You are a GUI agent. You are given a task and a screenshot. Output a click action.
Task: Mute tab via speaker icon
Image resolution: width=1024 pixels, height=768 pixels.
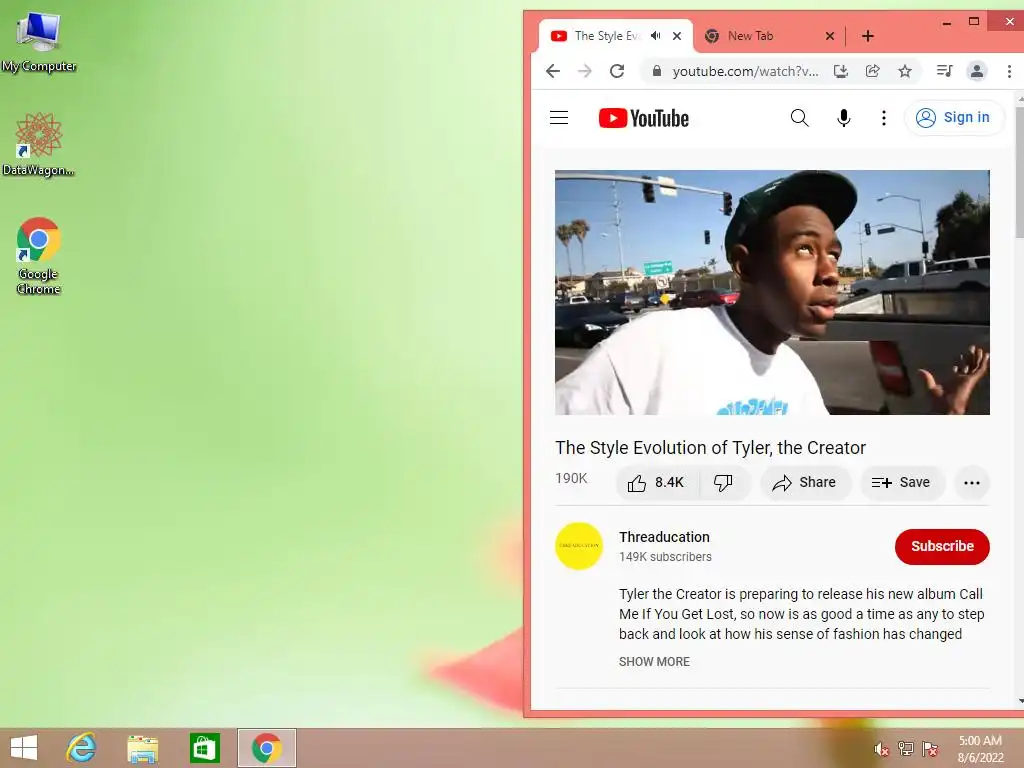pyautogui.click(x=656, y=36)
